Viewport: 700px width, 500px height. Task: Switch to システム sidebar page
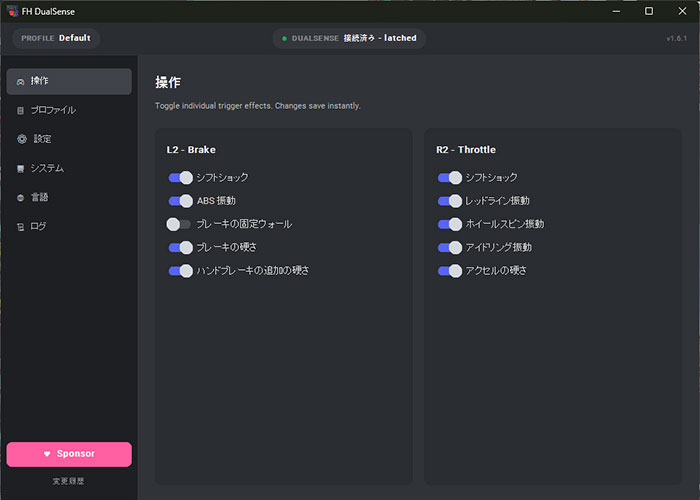[69, 168]
